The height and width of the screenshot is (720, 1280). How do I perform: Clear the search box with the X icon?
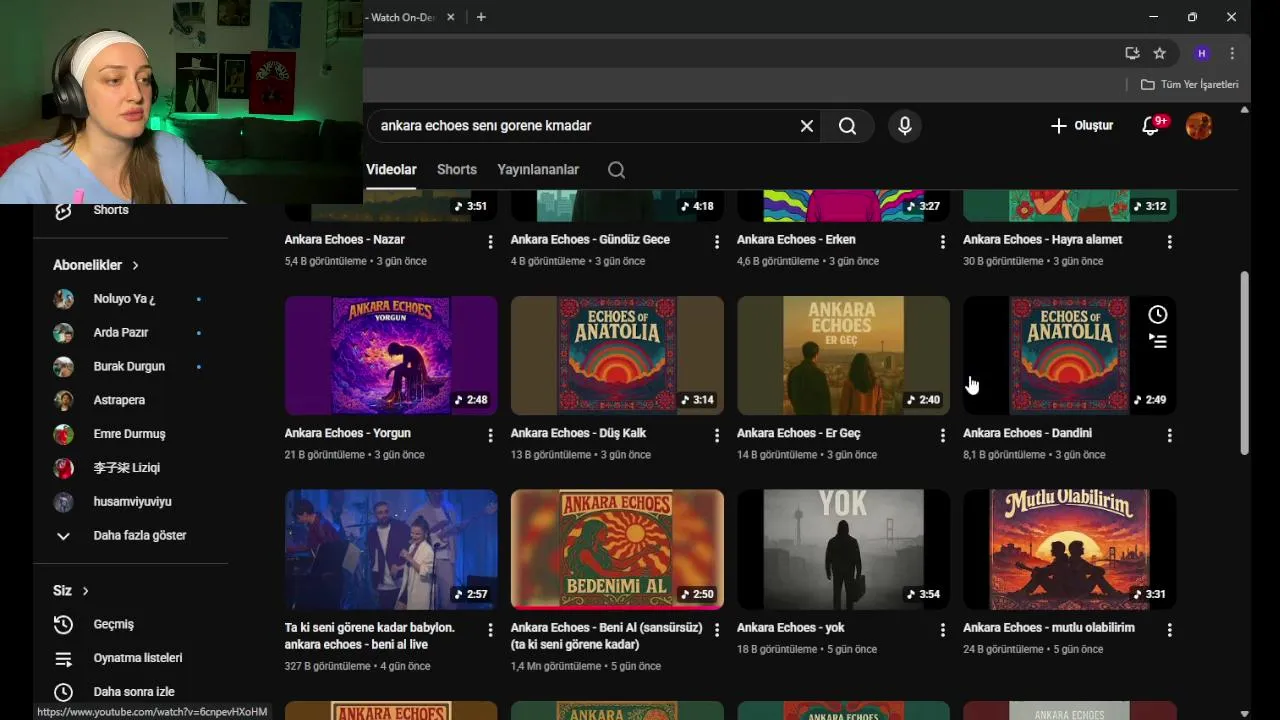click(807, 126)
